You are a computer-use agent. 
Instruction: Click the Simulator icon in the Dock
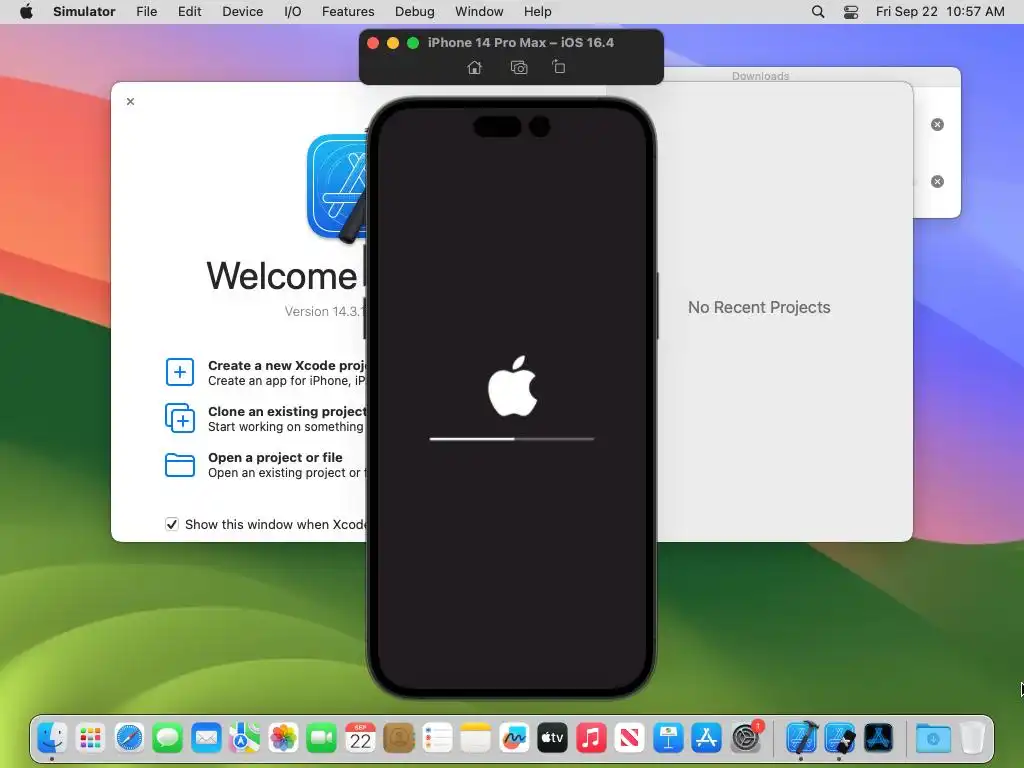click(840, 738)
